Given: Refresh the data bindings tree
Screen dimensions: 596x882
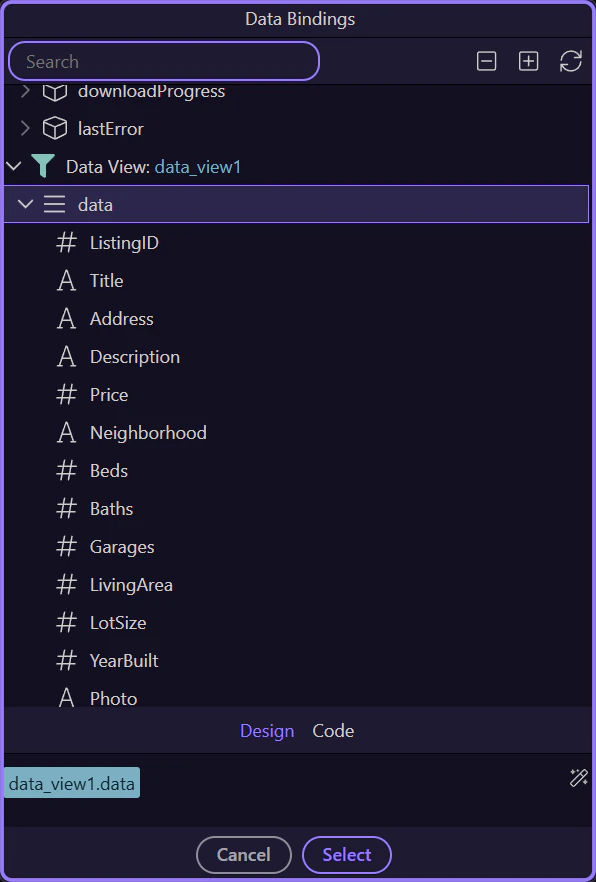Looking at the screenshot, I should pos(570,61).
